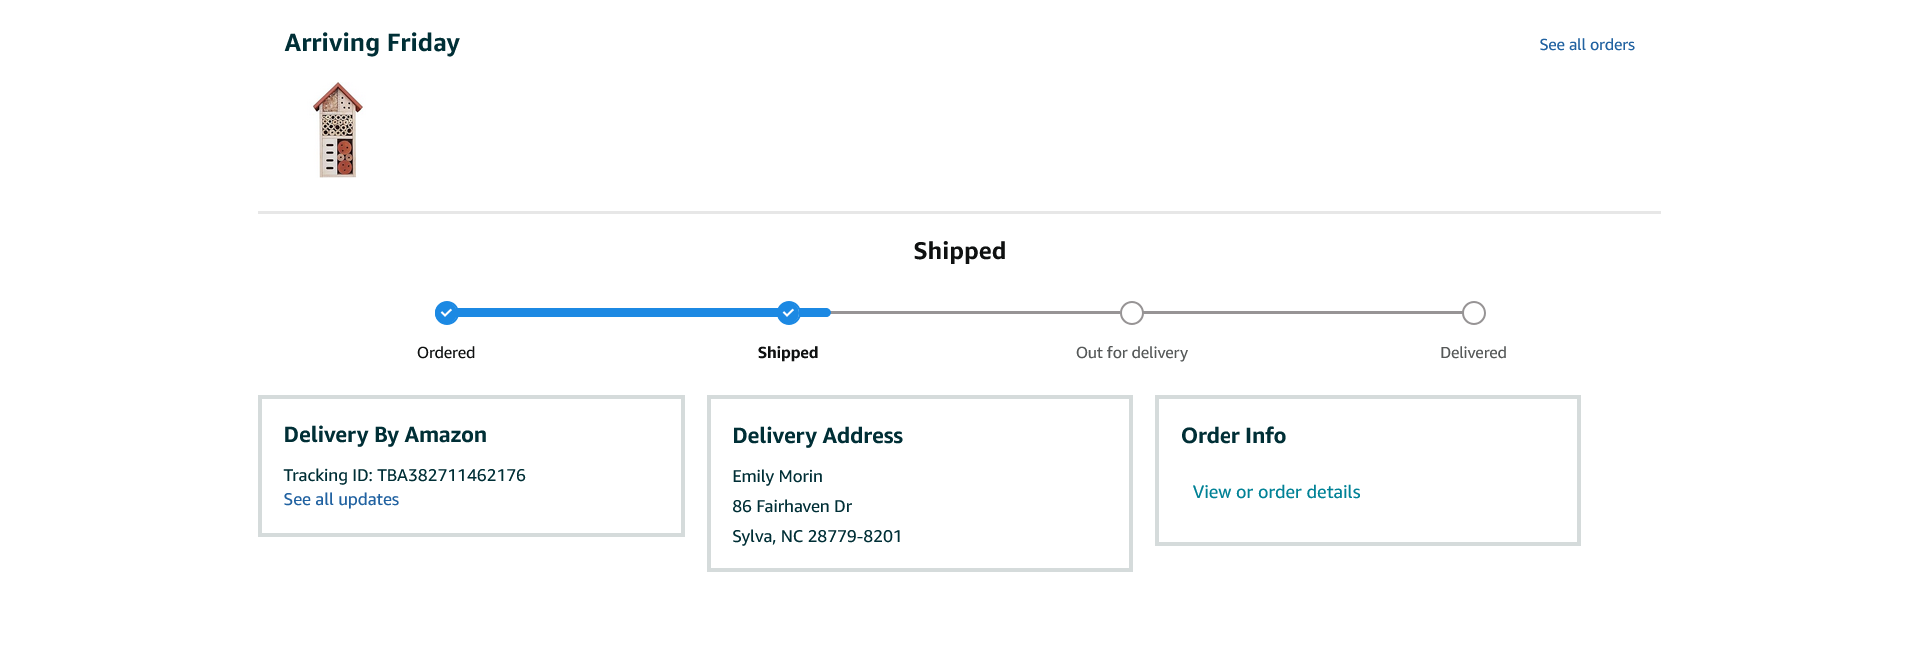Click the Shipped step checkmark circle
This screenshot has width=1920, height=650.
point(789,313)
